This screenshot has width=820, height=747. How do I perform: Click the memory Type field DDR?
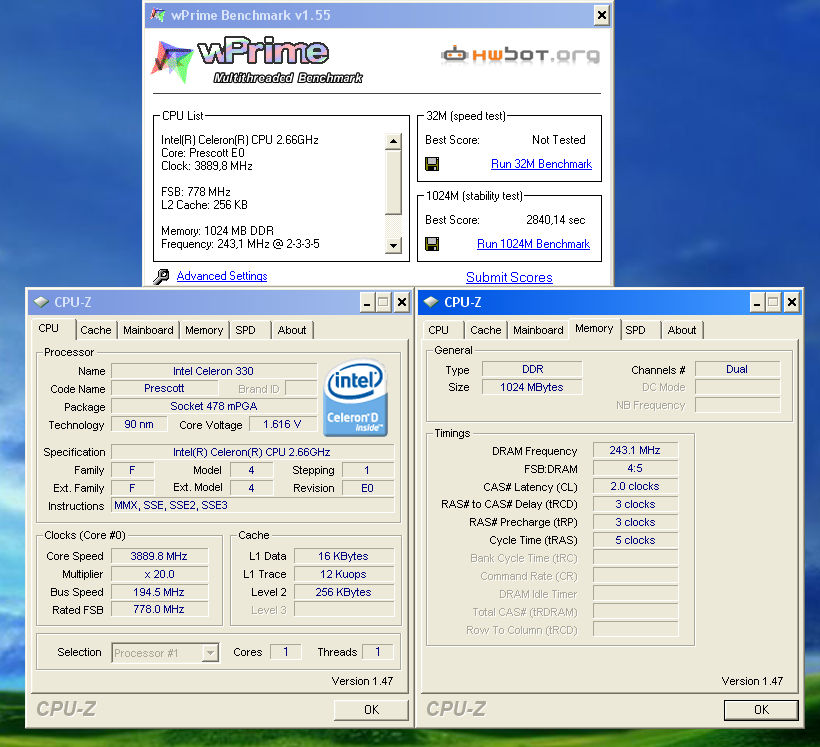click(x=532, y=369)
